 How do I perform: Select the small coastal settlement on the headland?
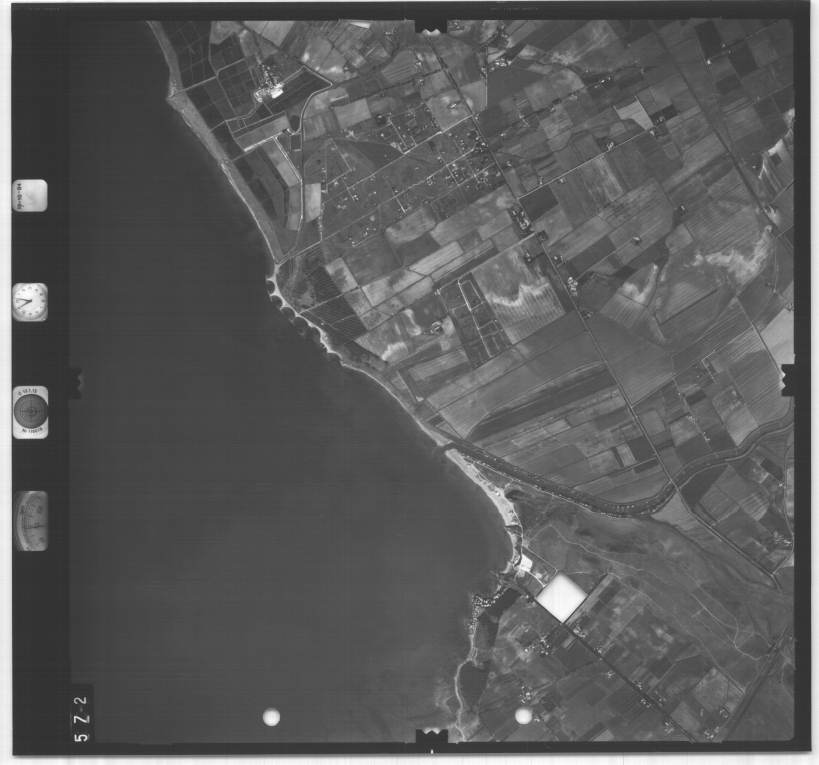click(x=490, y=600)
